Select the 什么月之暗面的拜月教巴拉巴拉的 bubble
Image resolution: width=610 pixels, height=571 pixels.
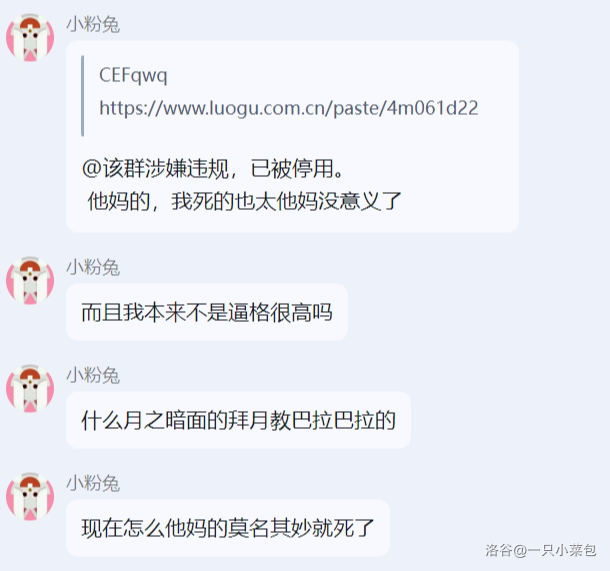(238, 420)
